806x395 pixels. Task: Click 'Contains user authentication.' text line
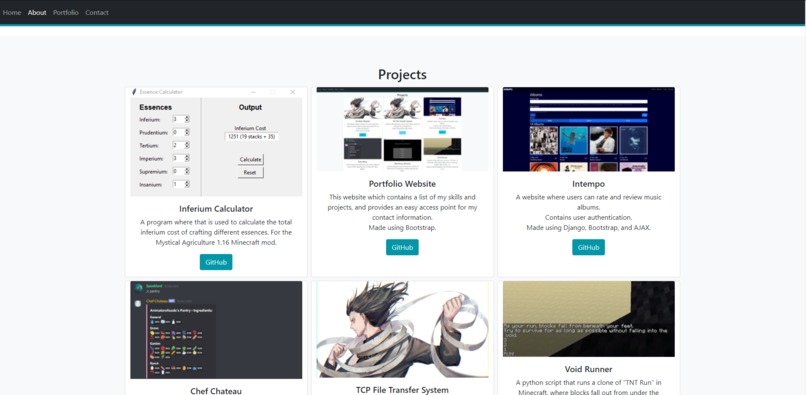[588, 217]
